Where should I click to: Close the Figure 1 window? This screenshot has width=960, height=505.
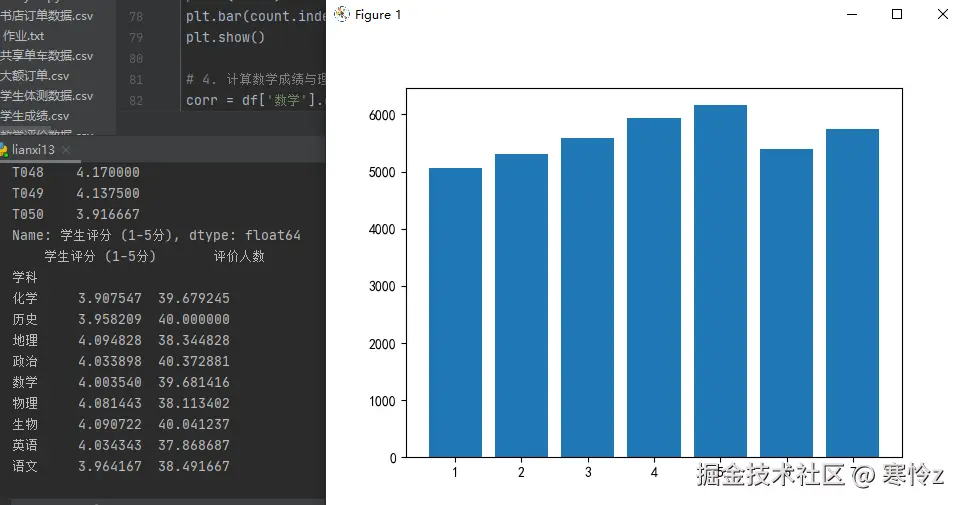pyautogui.click(x=943, y=14)
